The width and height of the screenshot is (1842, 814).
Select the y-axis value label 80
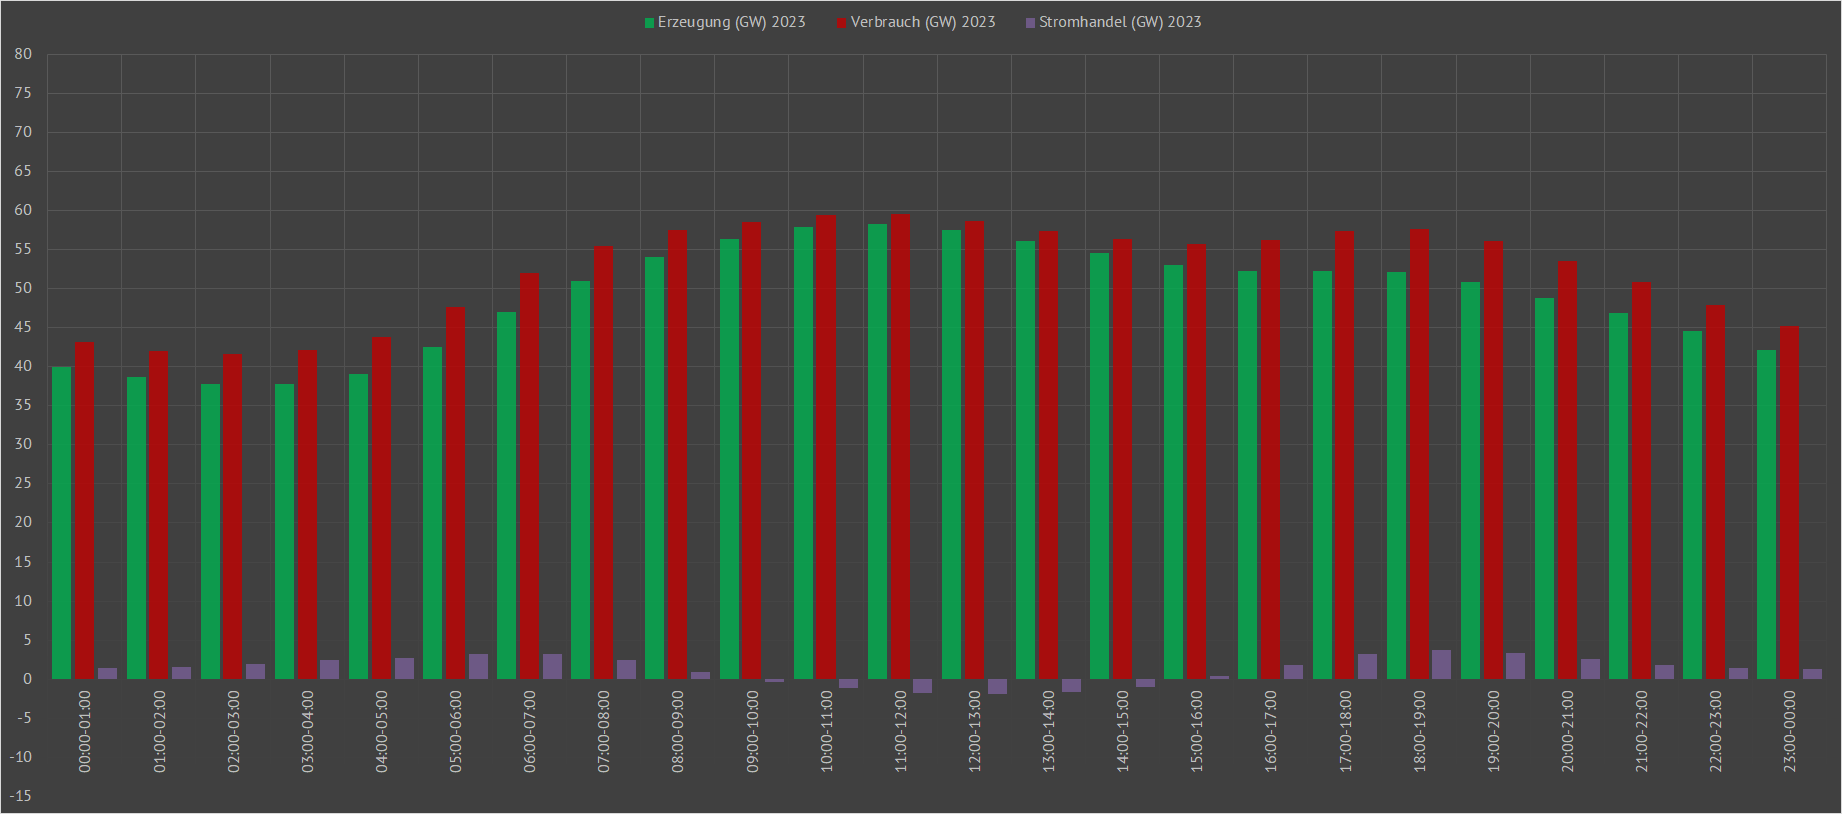point(23,54)
